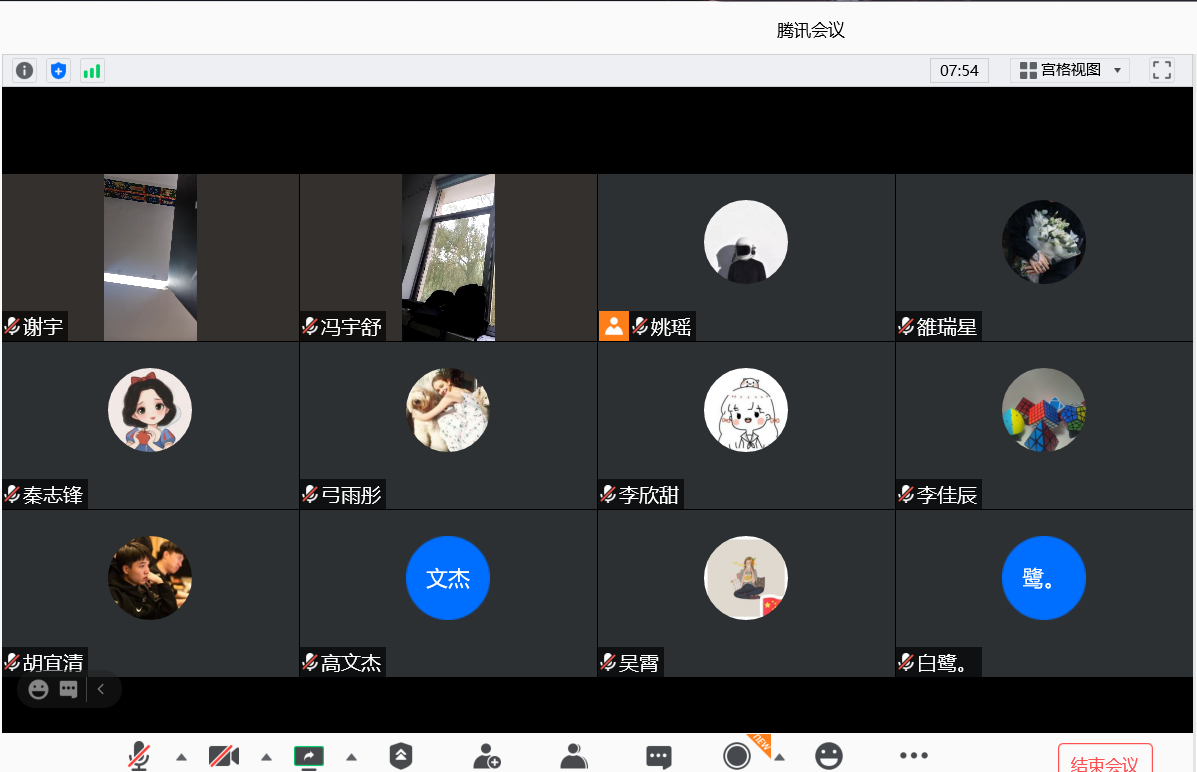
Task: Open the emoji reactions panel
Action: coord(829,757)
